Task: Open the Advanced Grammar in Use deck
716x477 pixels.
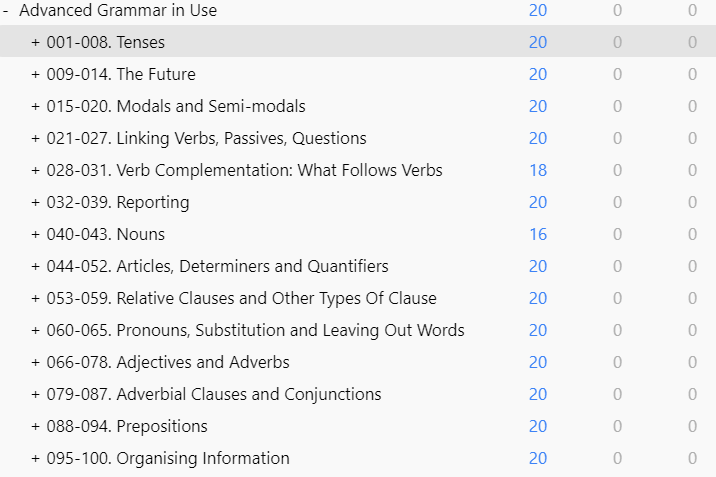Action: coord(118,10)
